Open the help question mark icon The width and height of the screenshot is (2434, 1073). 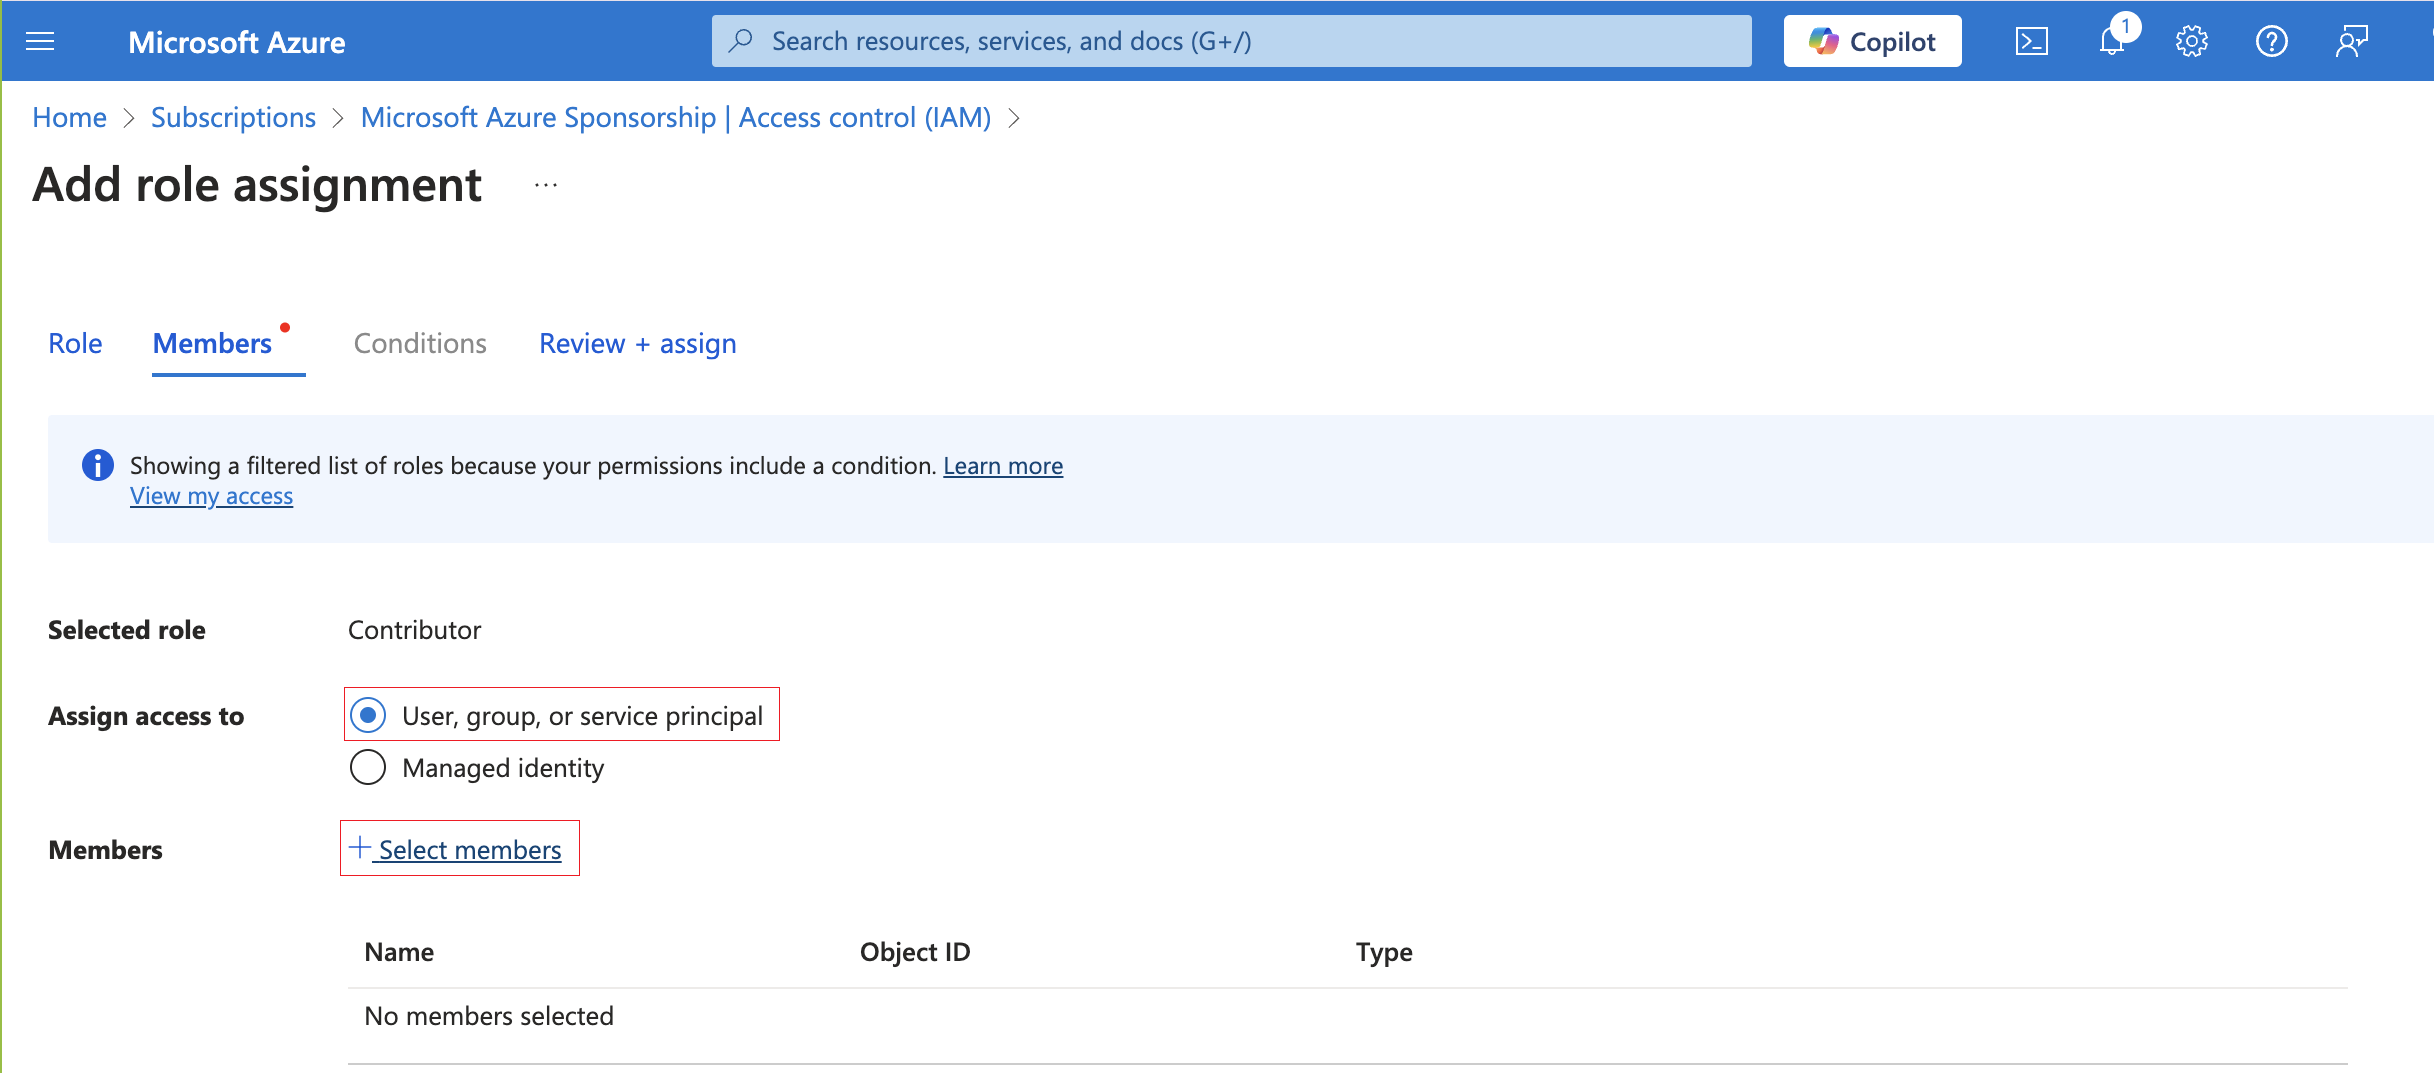click(2271, 41)
